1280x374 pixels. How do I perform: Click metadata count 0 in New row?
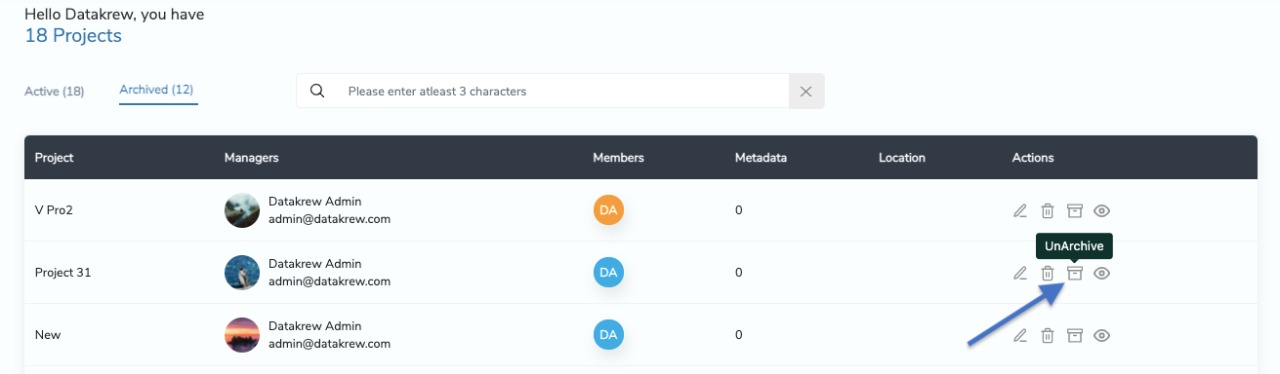pyautogui.click(x=738, y=335)
